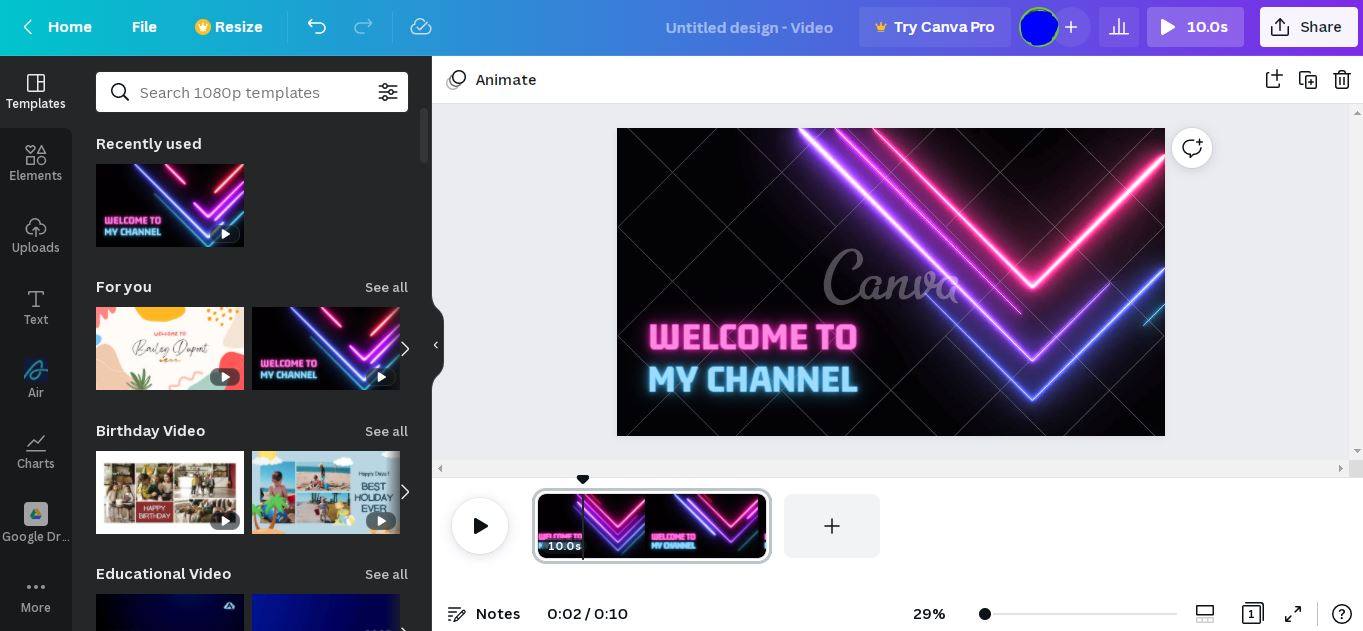Click the horizontal canvas scrollbar

coord(890,468)
